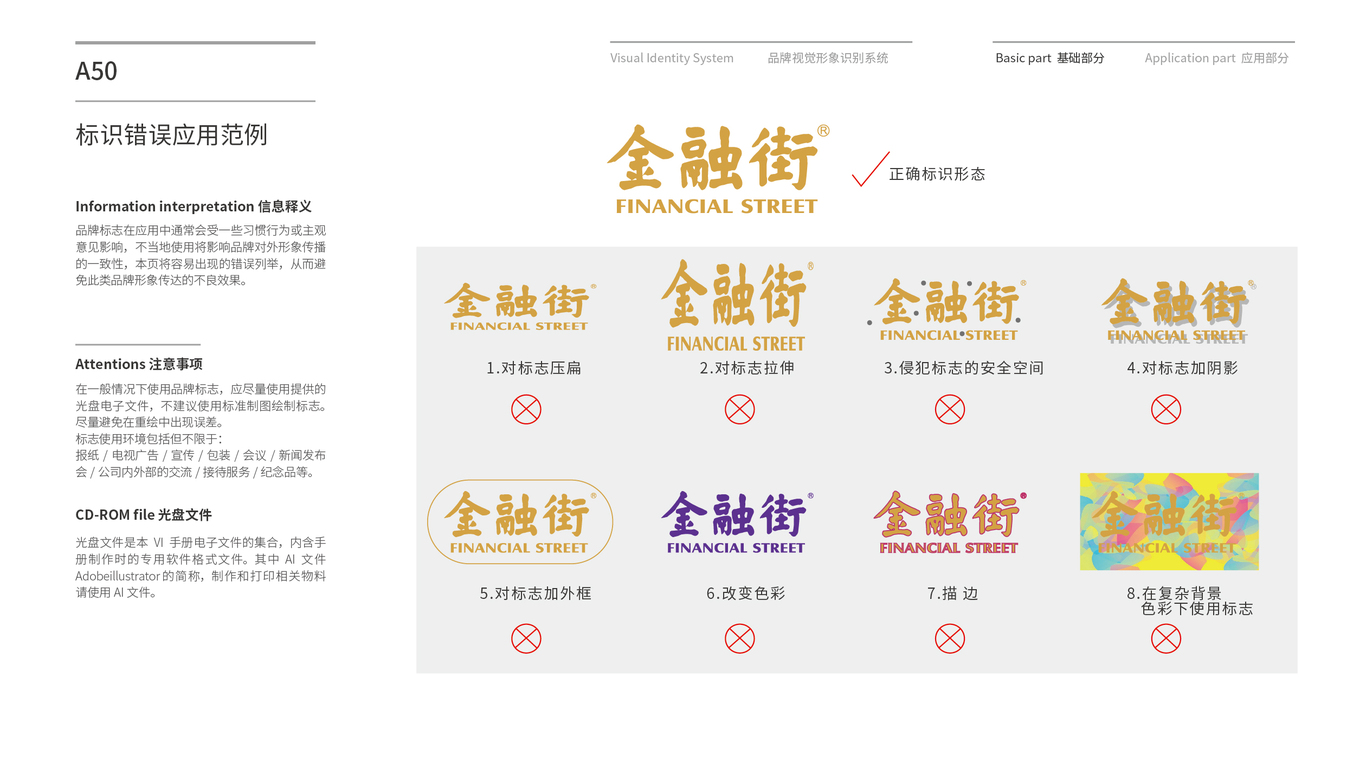Viewport: 1366px width, 768px height.
Task: Click the Attentions 注意事项 heading
Action: [139, 364]
